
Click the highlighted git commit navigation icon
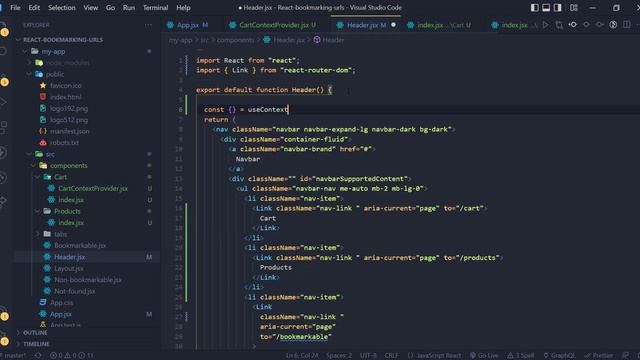point(573,25)
